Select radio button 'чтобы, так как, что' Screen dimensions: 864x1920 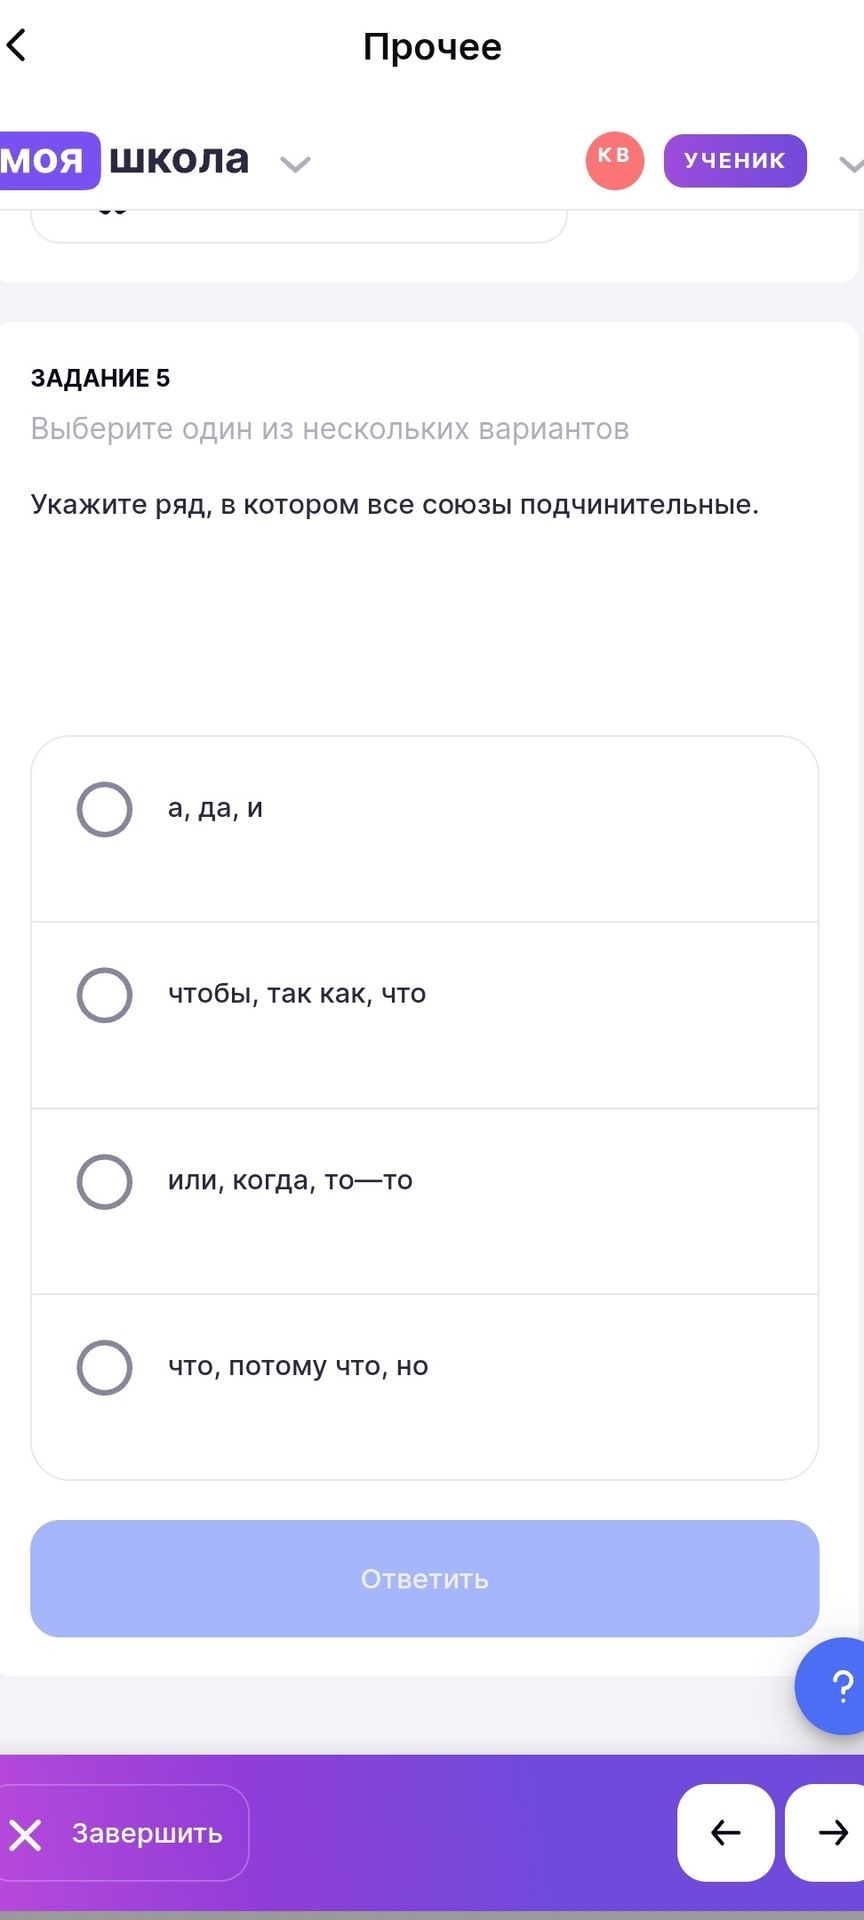[105, 995]
